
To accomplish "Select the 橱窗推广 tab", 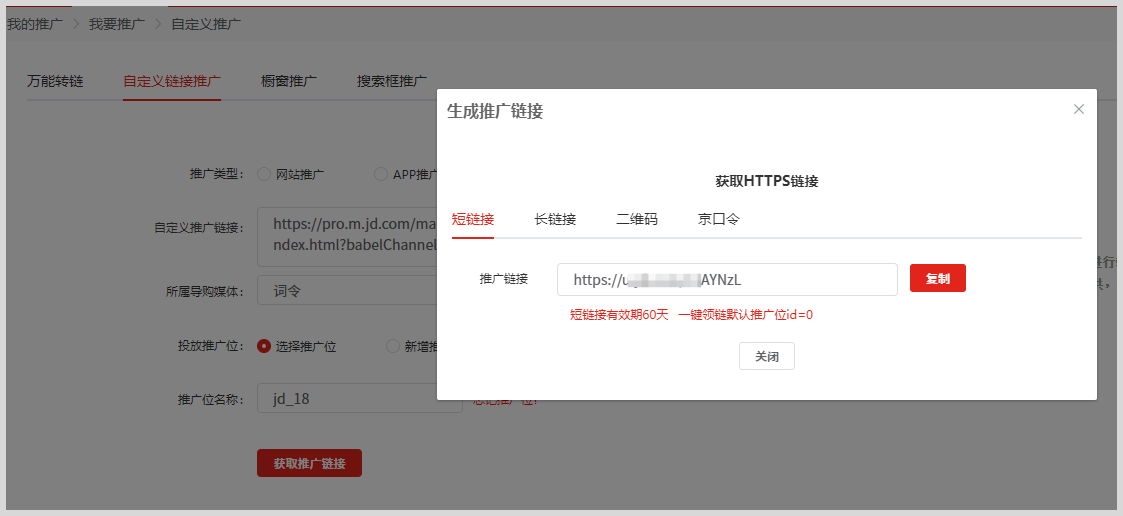I will click(289, 81).
